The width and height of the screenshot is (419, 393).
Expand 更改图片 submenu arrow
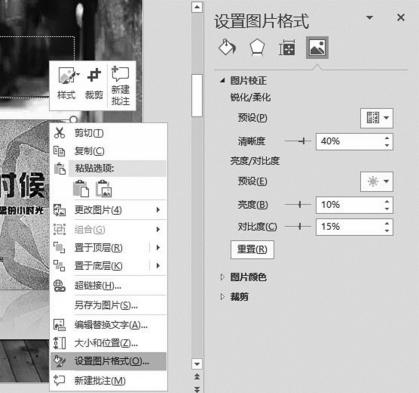point(158,210)
